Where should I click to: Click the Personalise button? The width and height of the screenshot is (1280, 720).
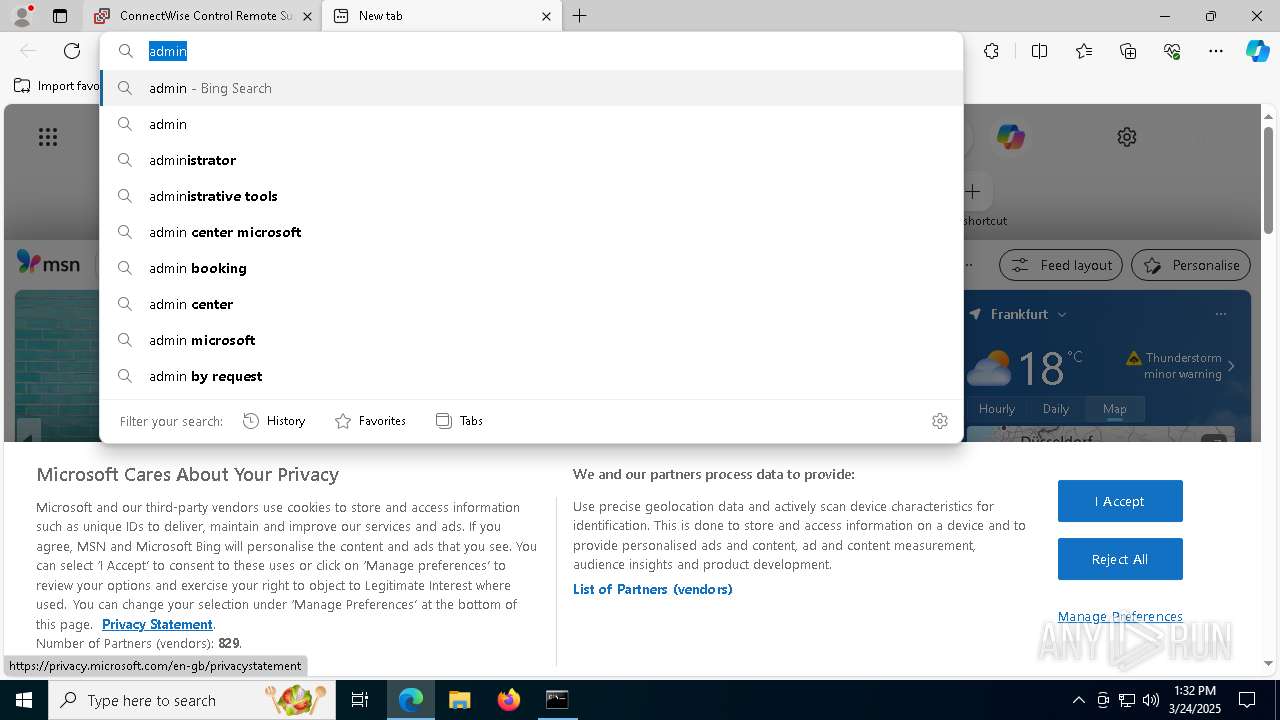click(x=1191, y=265)
